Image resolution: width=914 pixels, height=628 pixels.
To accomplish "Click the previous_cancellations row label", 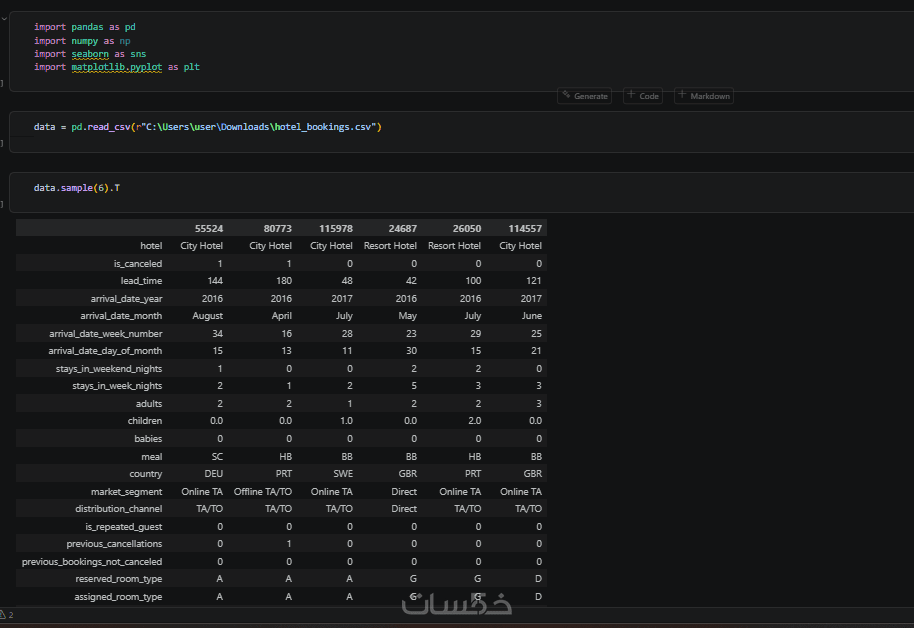I will 114,544.
